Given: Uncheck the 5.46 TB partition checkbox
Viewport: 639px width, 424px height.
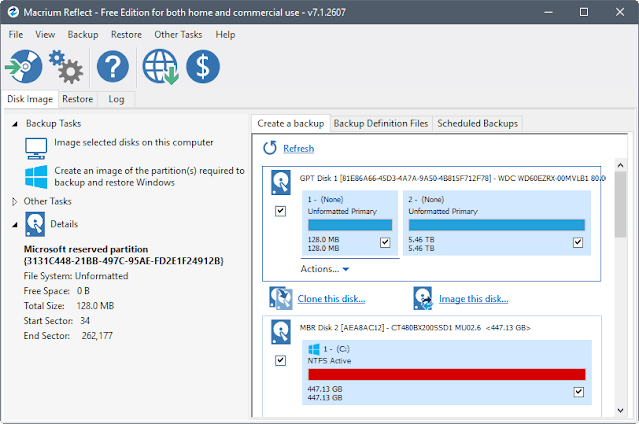Looking at the screenshot, I should tap(578, 242).
